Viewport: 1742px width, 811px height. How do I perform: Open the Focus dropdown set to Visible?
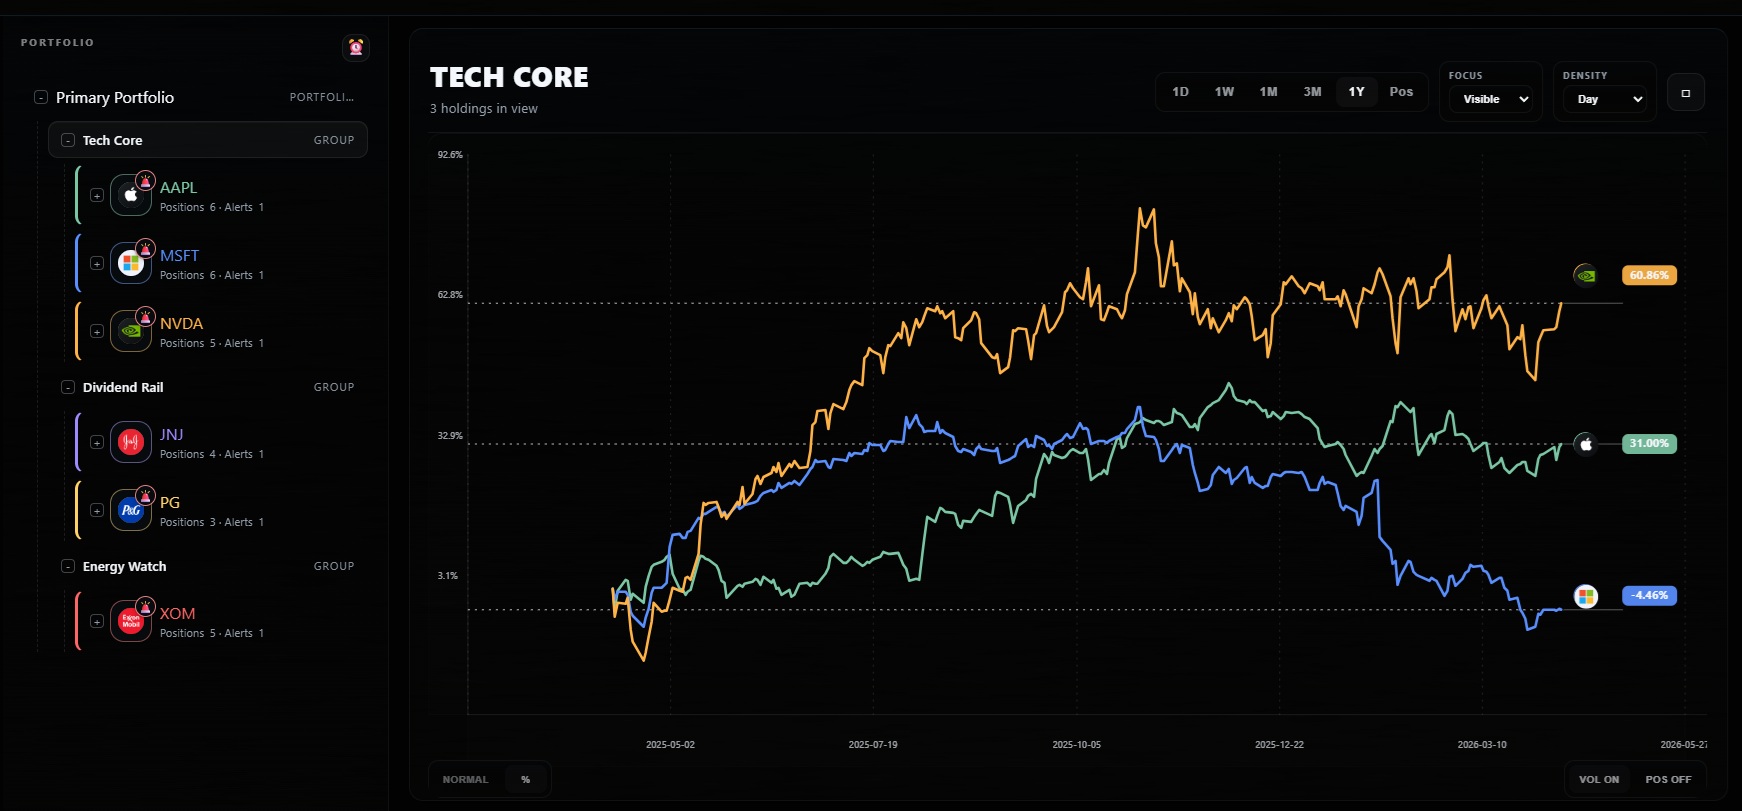click(x=1490, y=99)
